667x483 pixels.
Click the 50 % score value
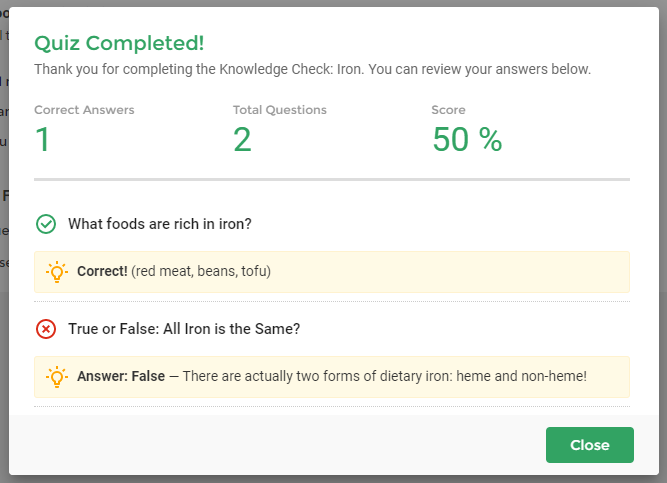467,140
